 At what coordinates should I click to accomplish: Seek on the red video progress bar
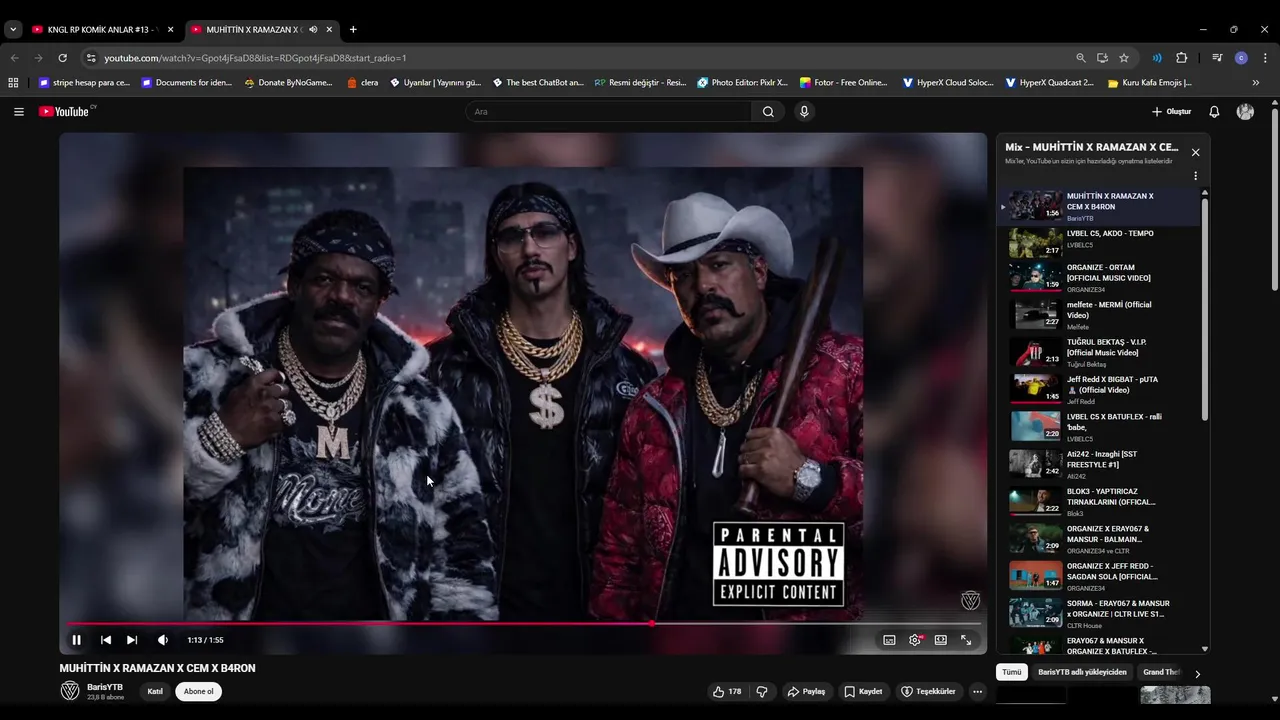(x=523, y=623)
